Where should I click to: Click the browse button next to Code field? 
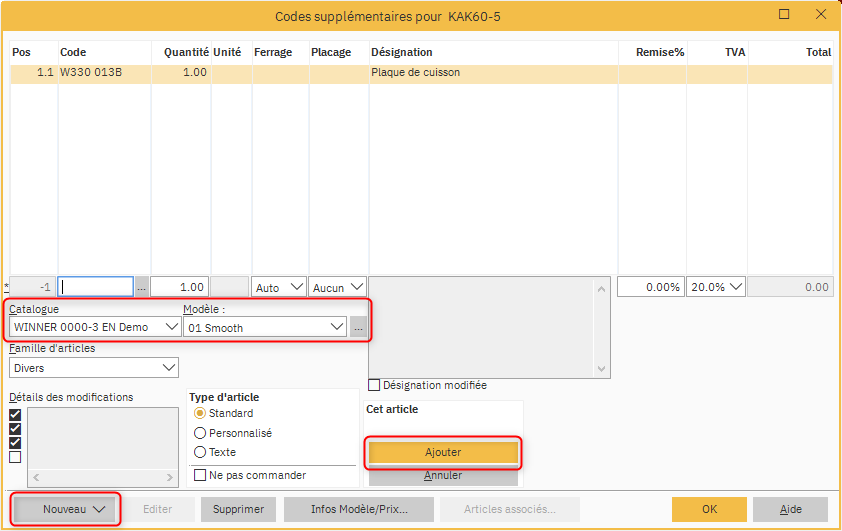[141, 287]
